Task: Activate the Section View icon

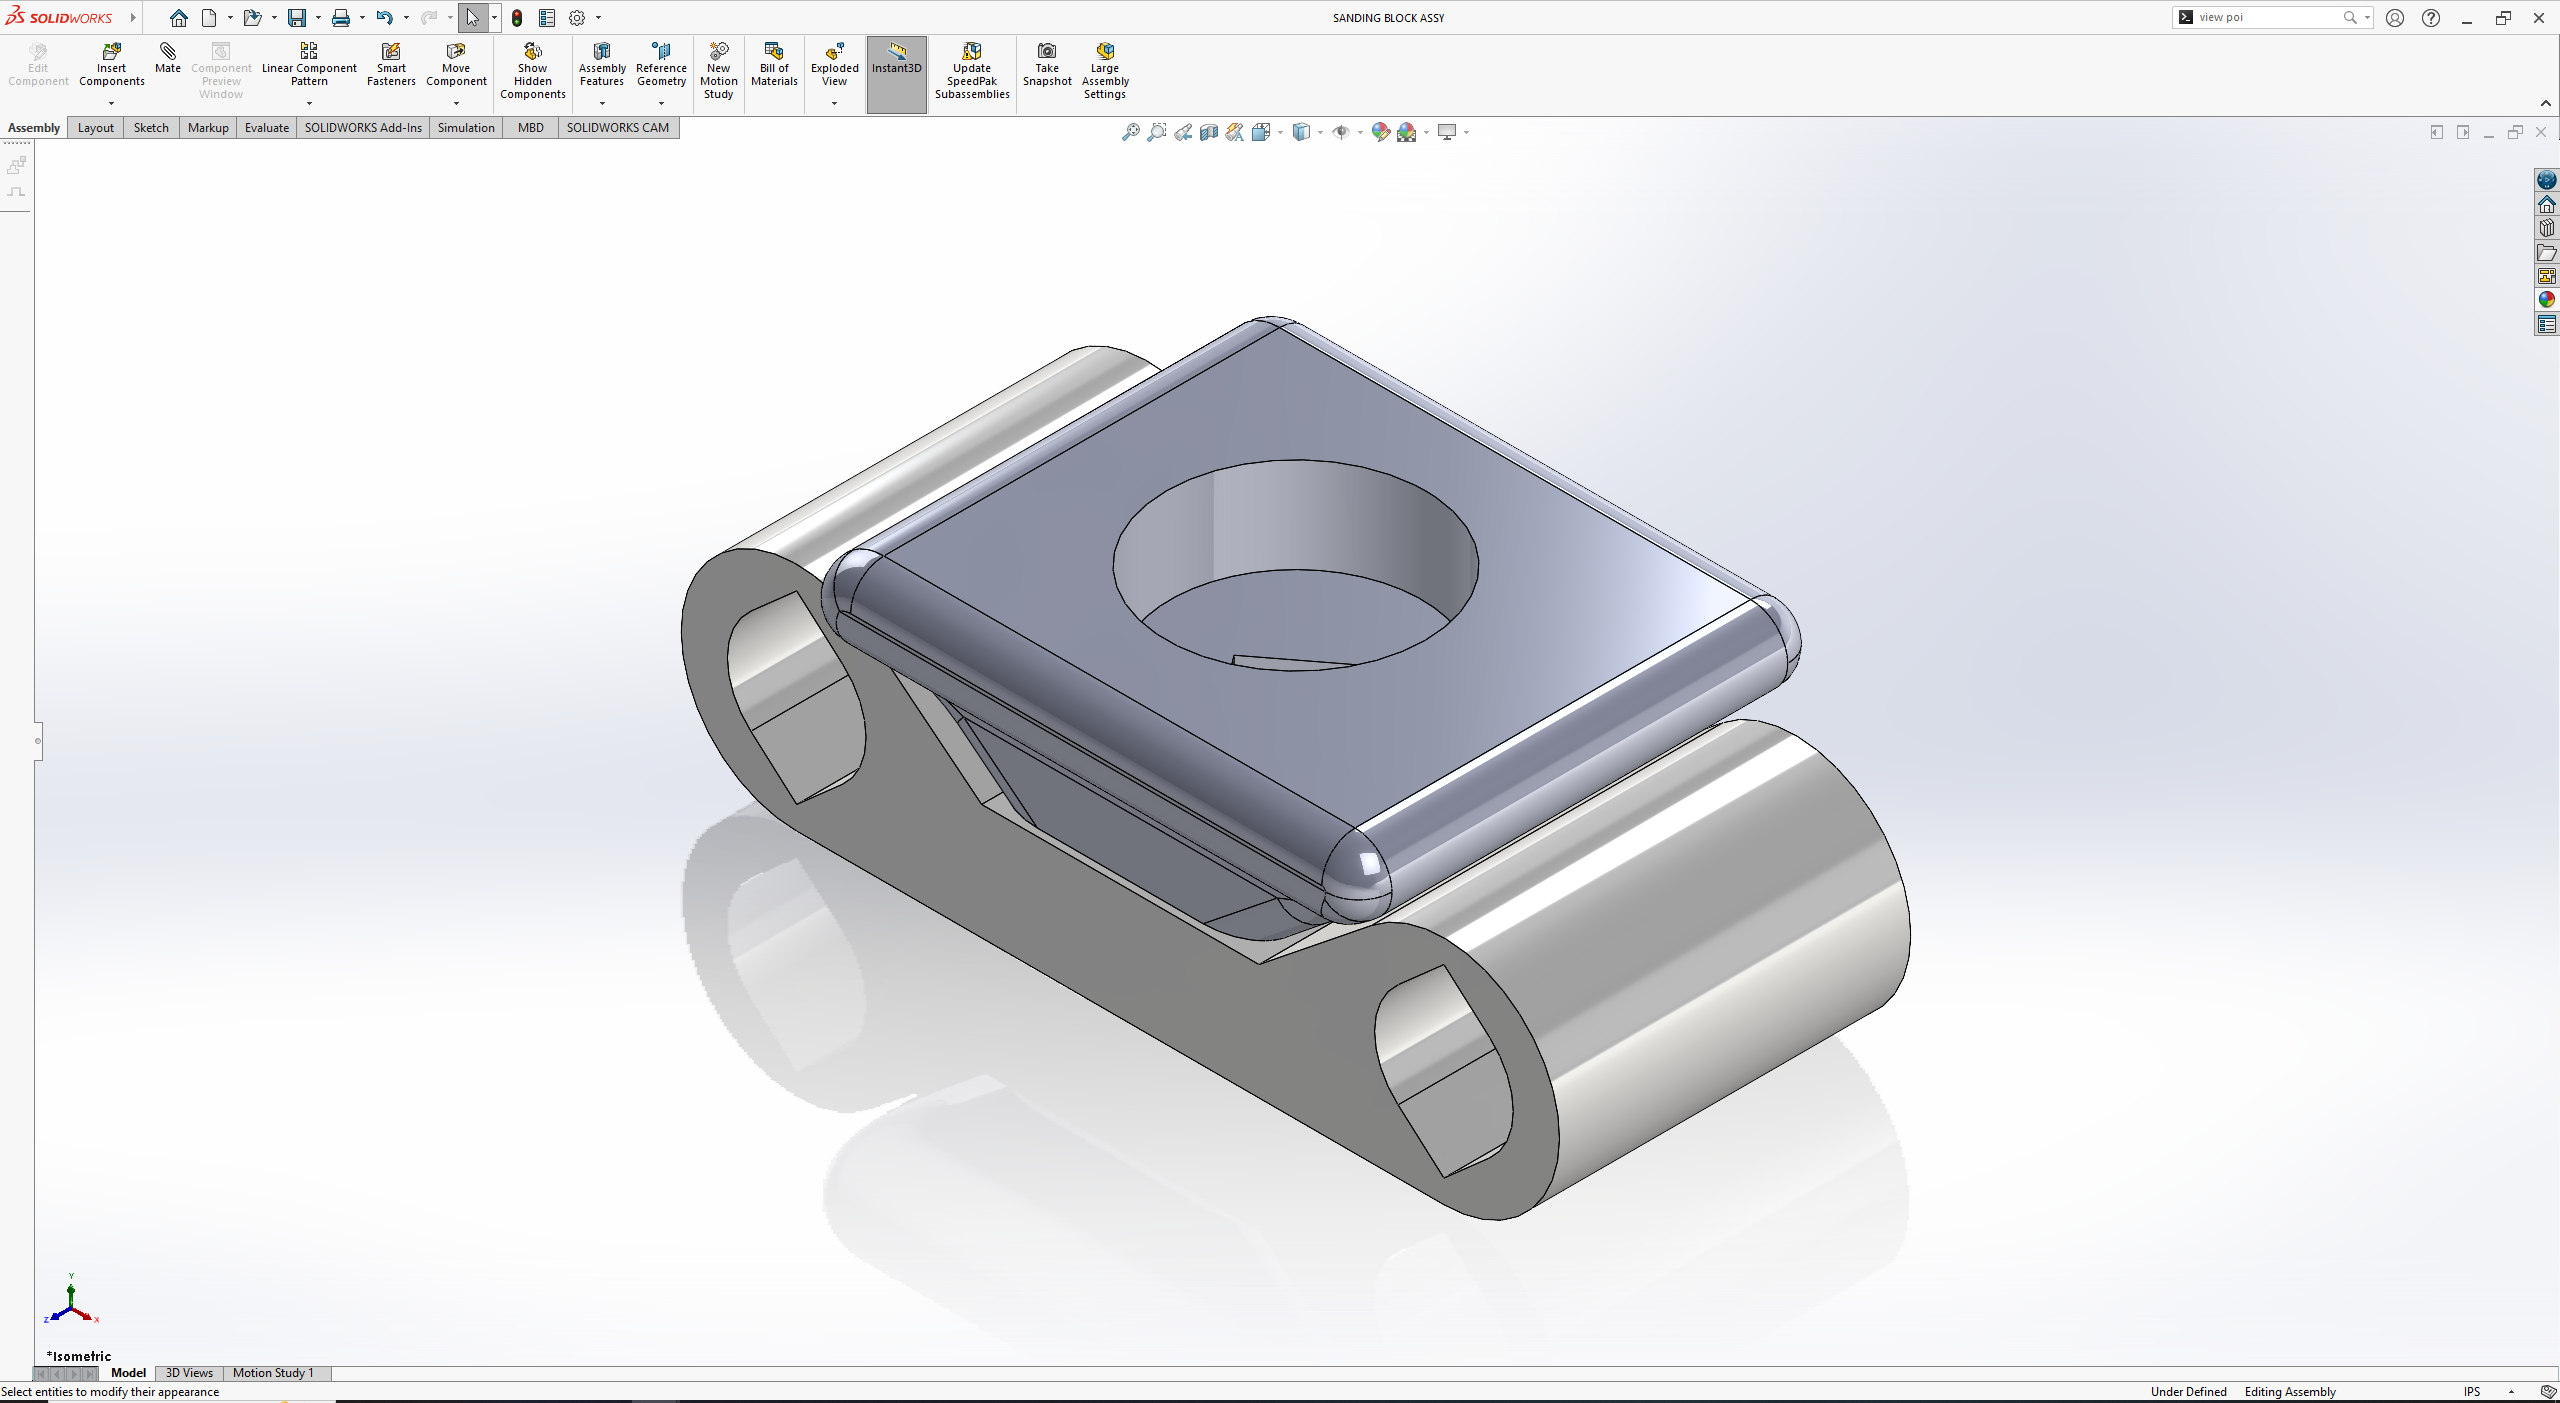Action: coord(1208,132)
